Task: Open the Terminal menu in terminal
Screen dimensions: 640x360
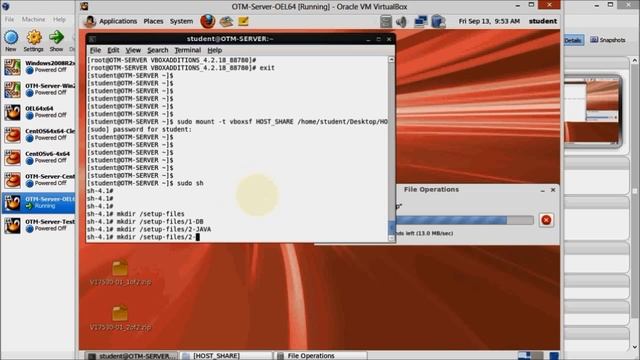Action: coord(187,50)
